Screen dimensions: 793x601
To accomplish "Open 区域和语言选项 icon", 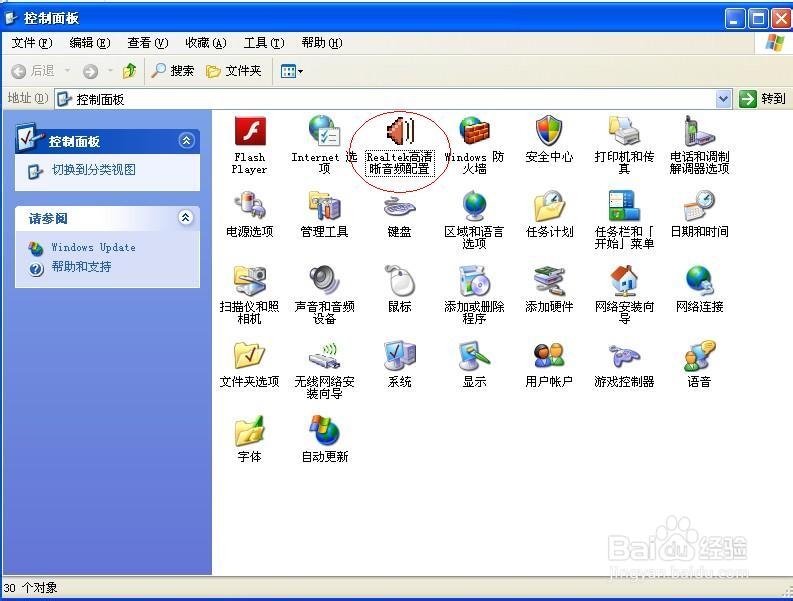I will [x=474, y=205].
